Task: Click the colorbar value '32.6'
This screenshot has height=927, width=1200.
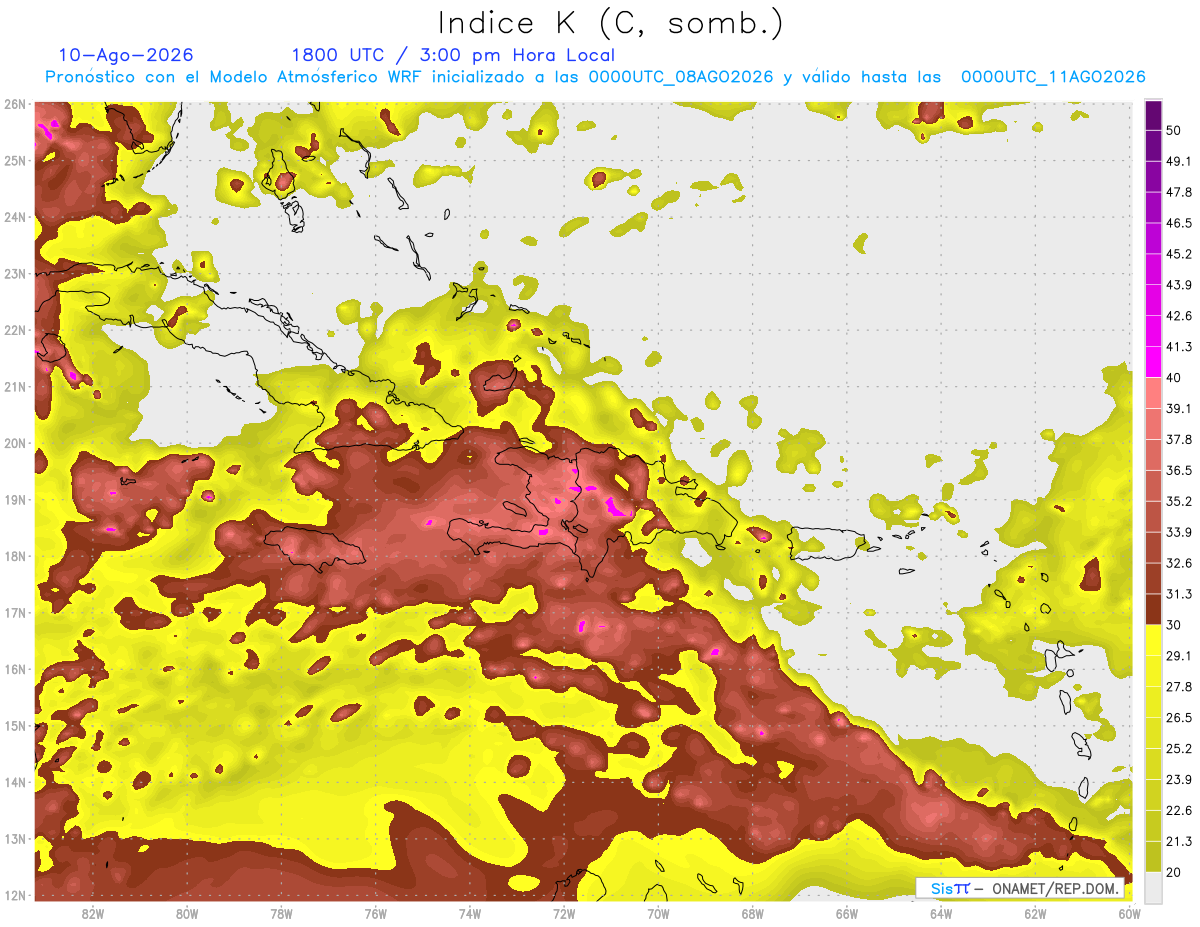Action: coord(1178,563)
